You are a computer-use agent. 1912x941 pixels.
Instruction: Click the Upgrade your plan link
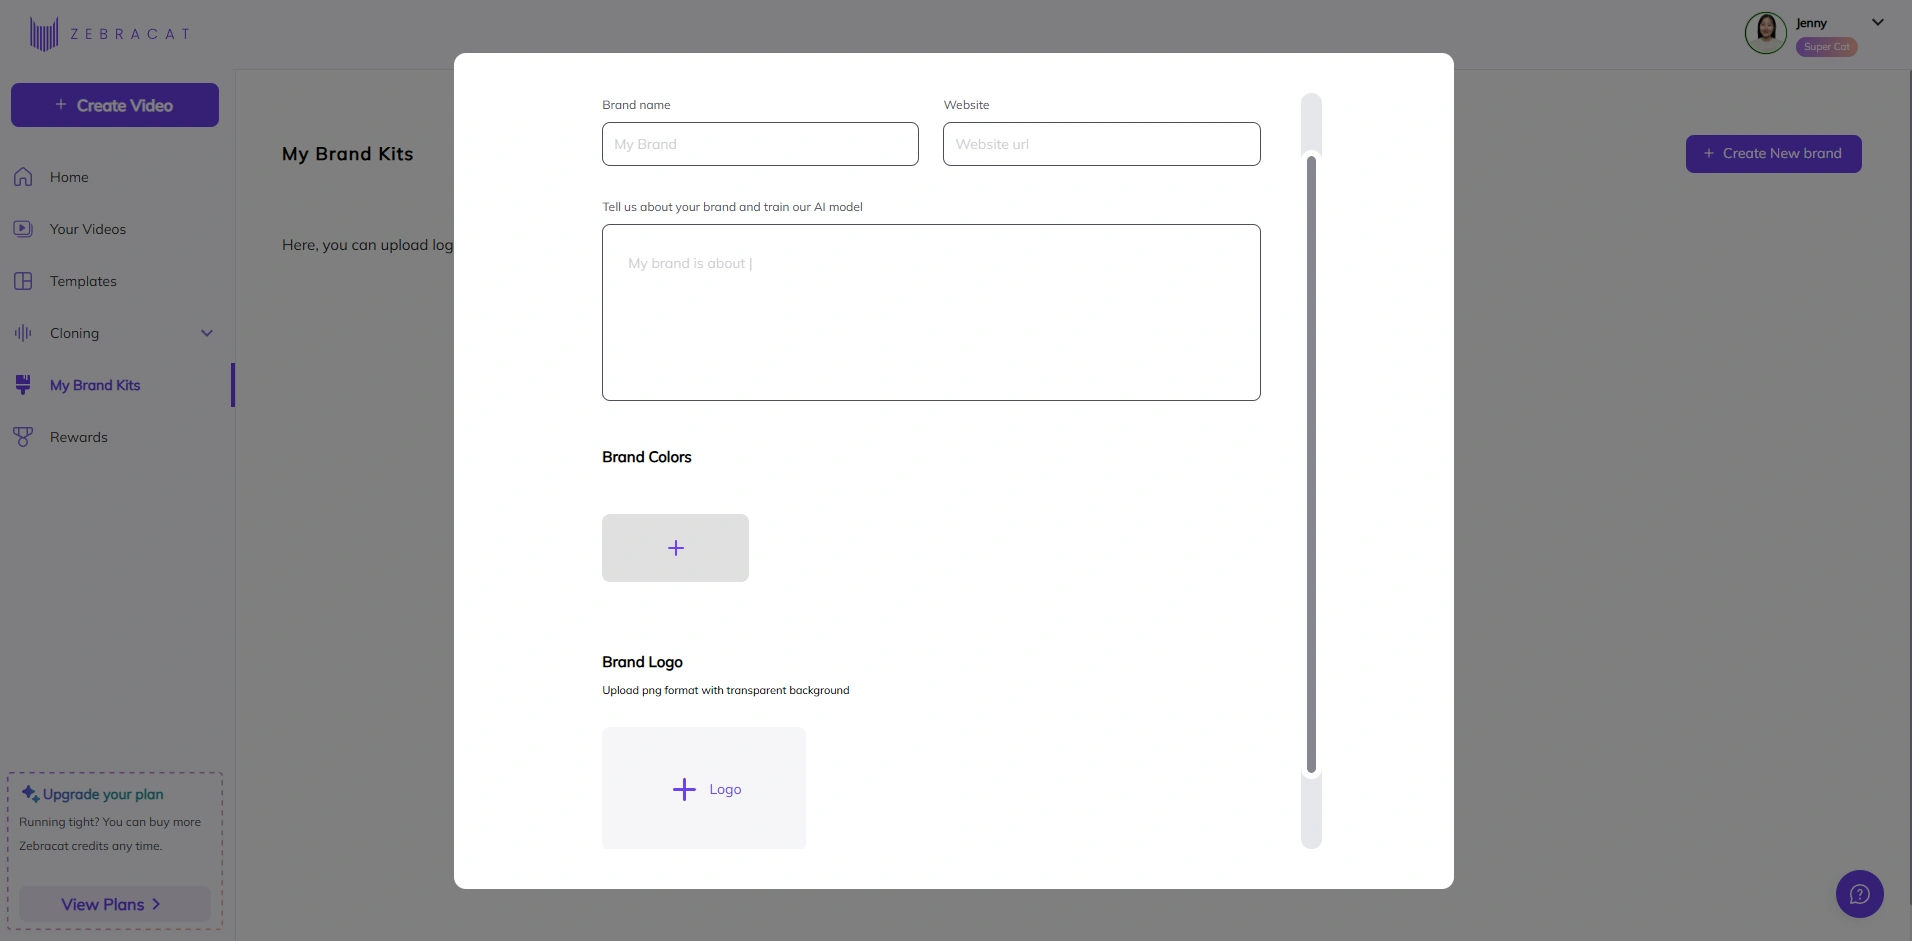103,794
